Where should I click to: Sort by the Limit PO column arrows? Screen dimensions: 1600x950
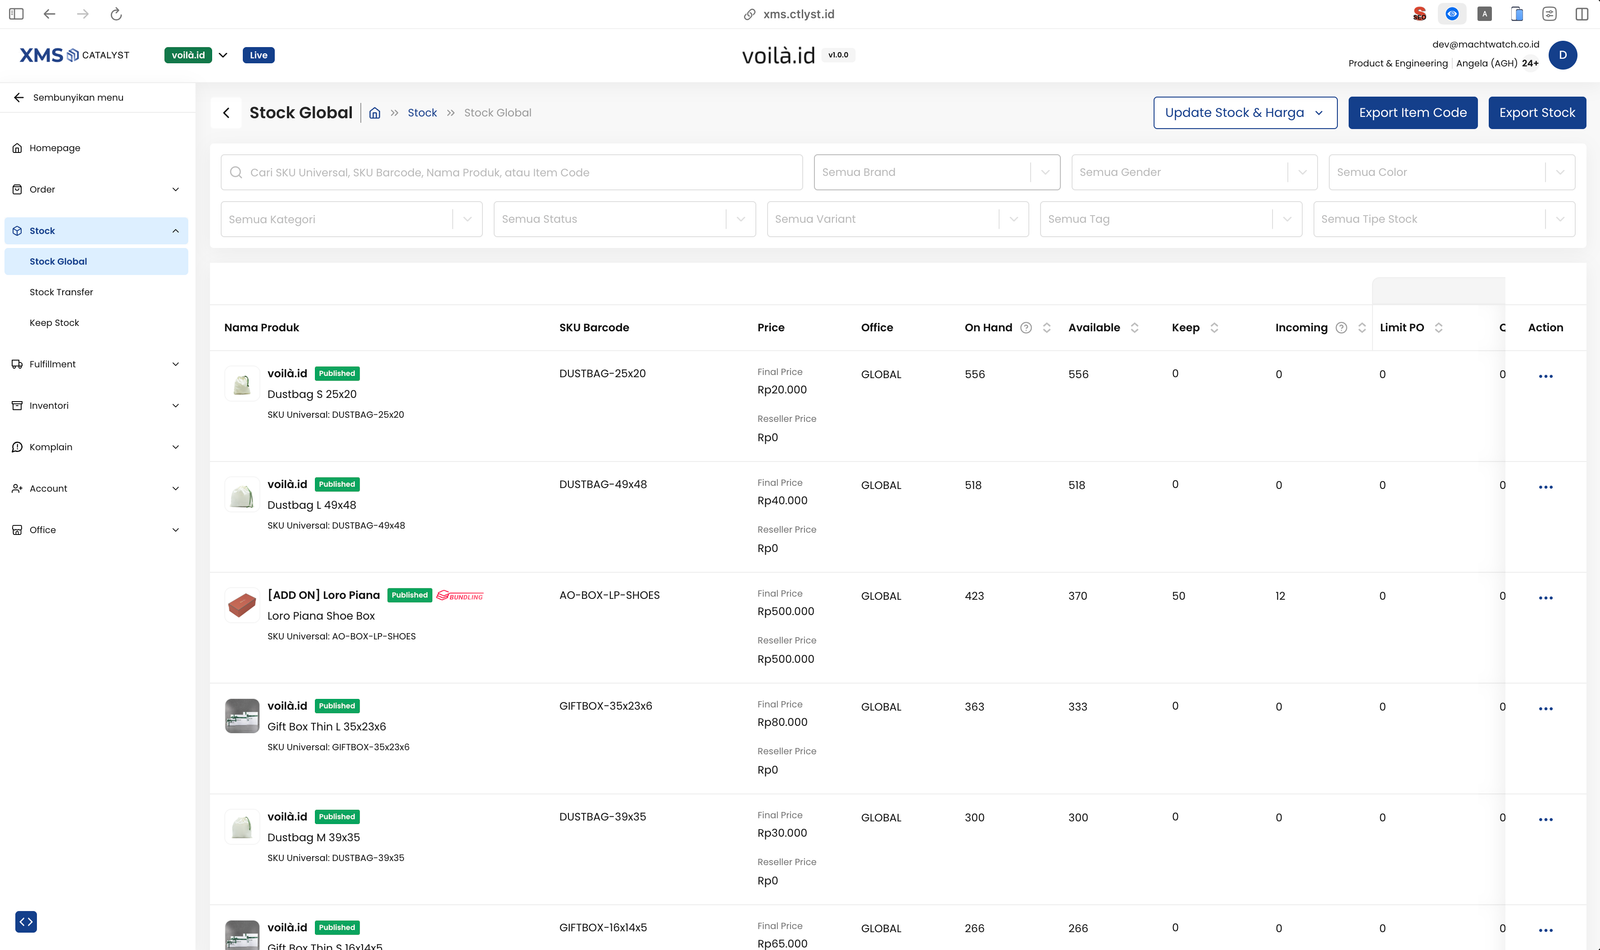(1439, 328)
